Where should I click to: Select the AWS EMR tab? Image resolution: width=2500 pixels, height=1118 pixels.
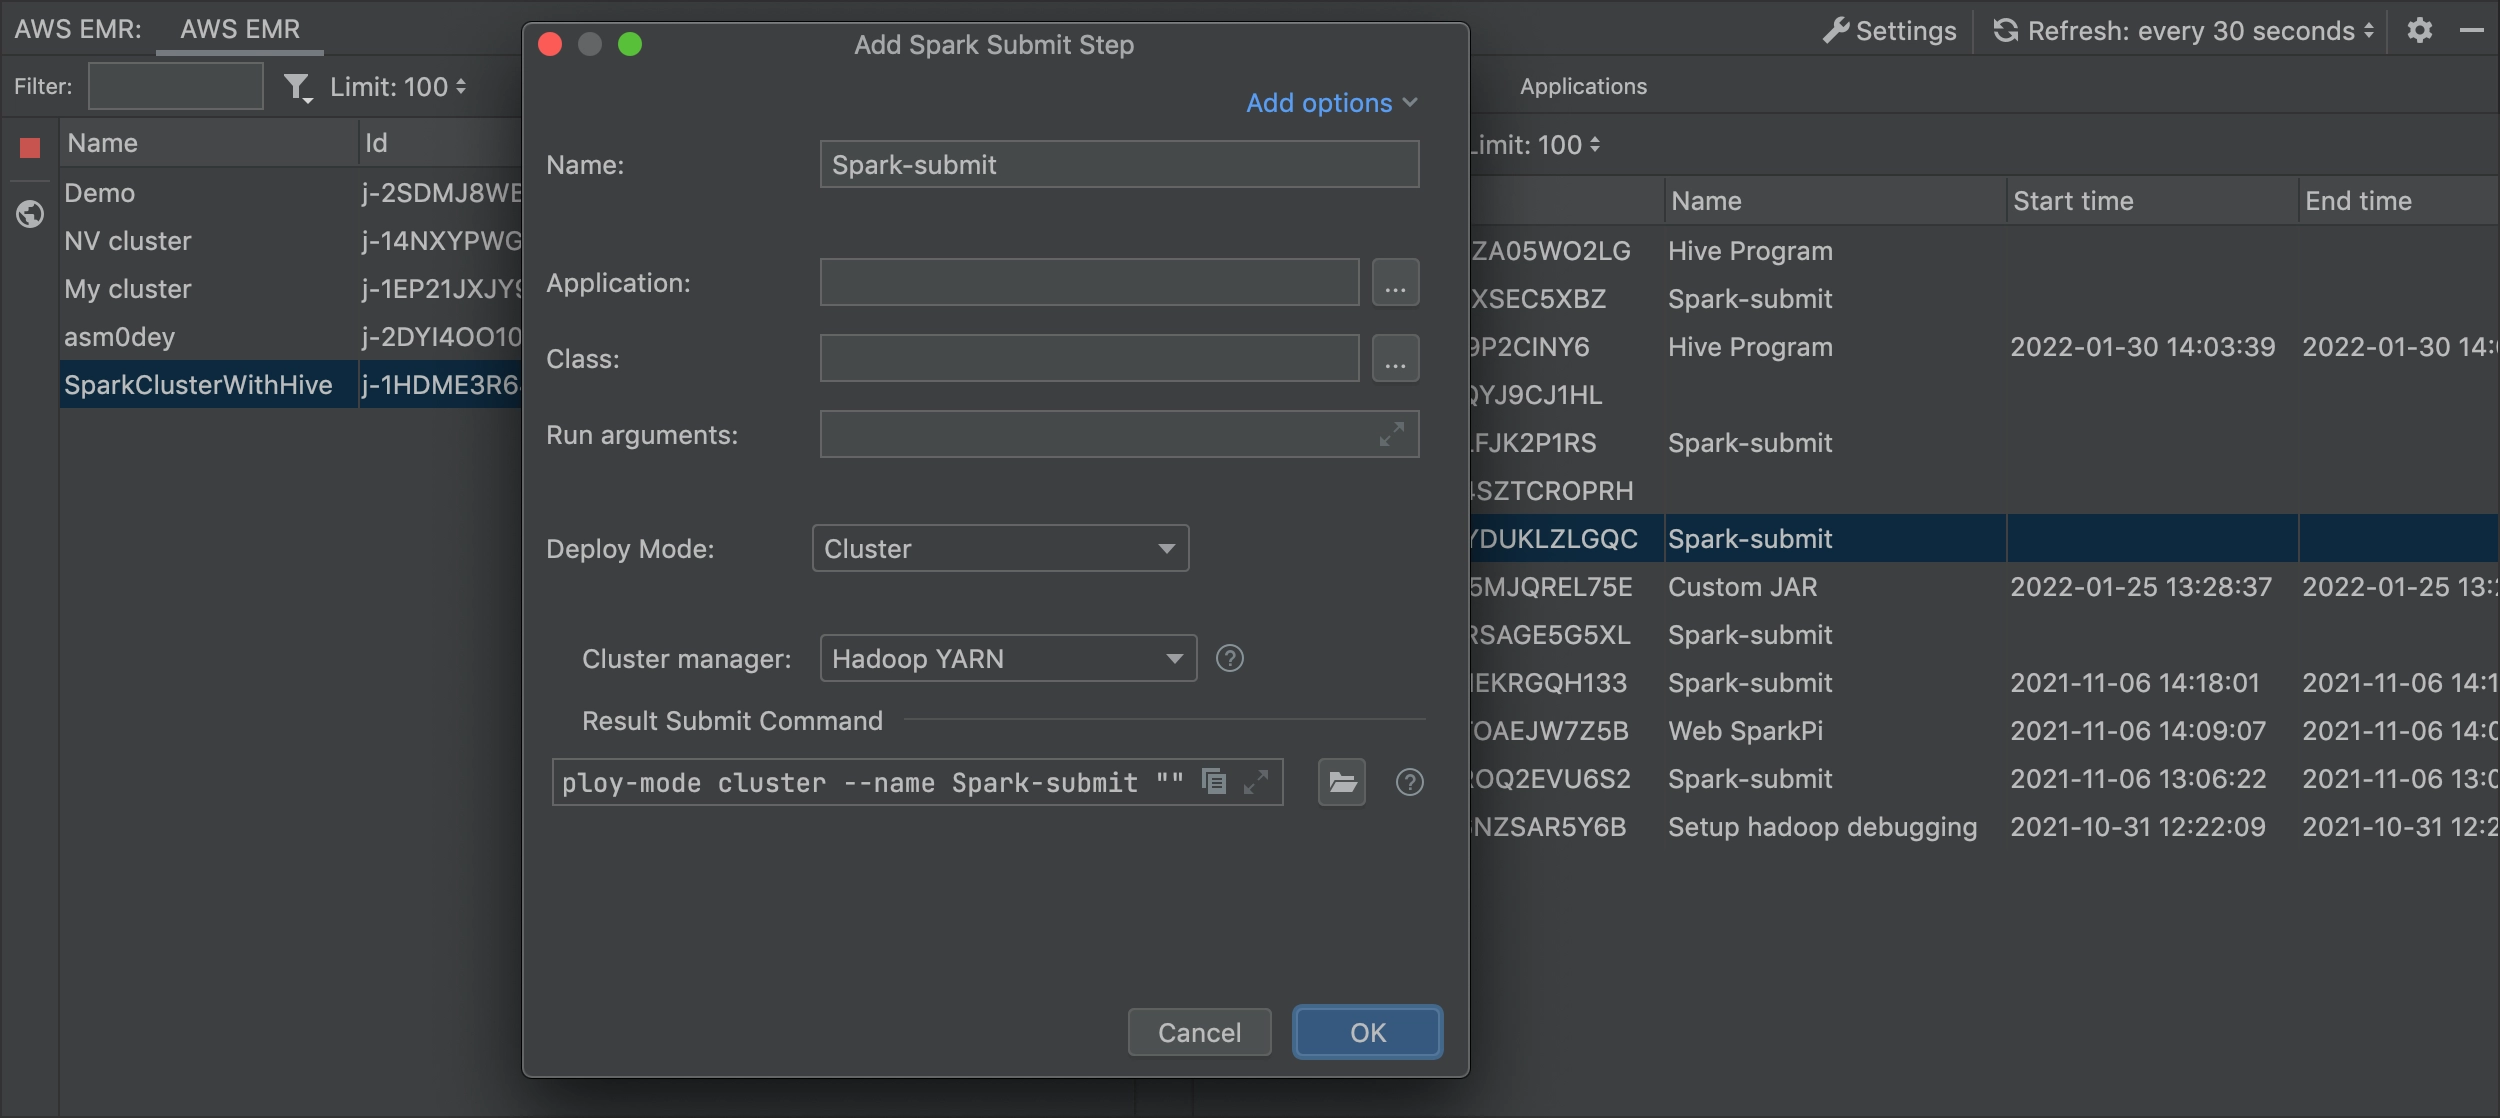(x=240, y=29)
